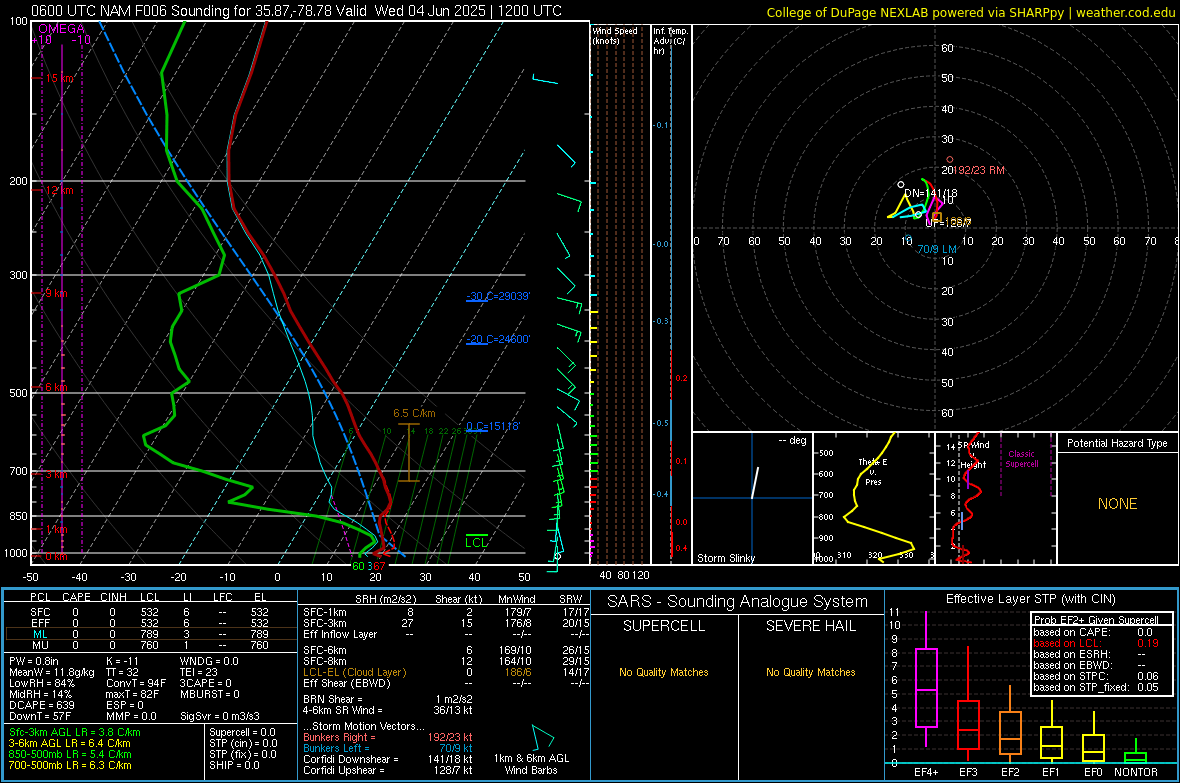Click the College of DuPage NEXLAB credit text

pos(971,12)
